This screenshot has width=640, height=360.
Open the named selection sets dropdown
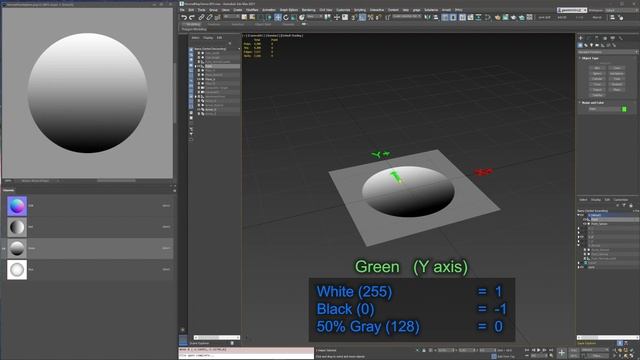407,17
